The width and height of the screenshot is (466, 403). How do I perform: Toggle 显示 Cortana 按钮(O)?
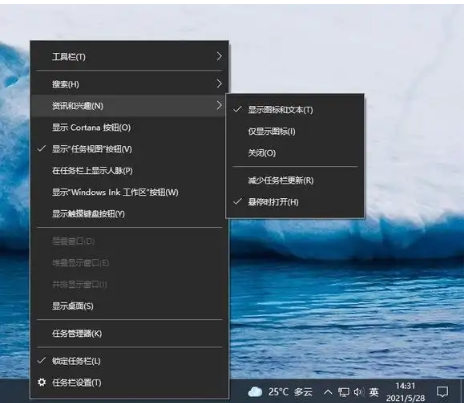[129, 127]
